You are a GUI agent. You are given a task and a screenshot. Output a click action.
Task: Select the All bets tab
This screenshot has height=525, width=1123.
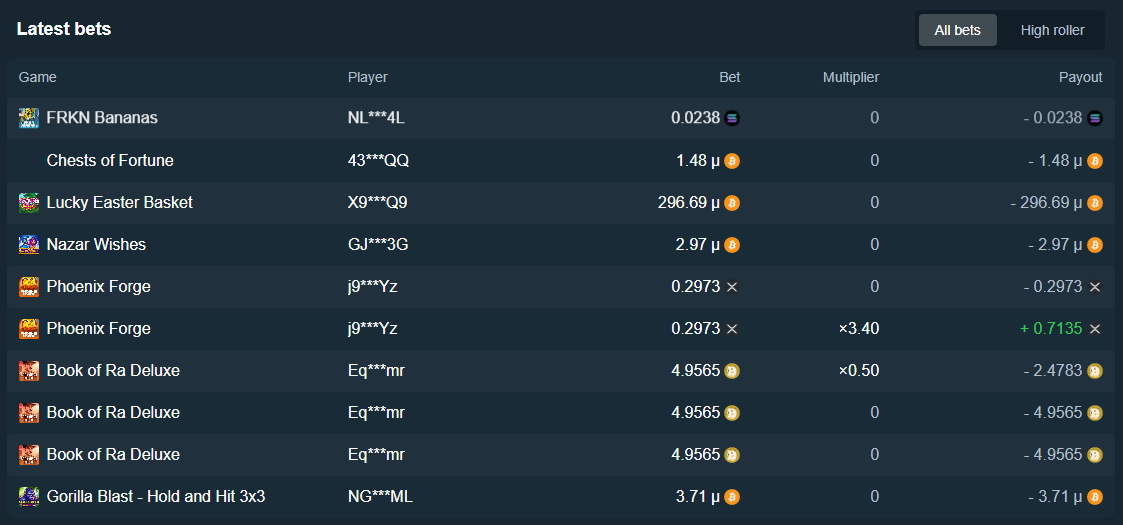click(957, 30)
